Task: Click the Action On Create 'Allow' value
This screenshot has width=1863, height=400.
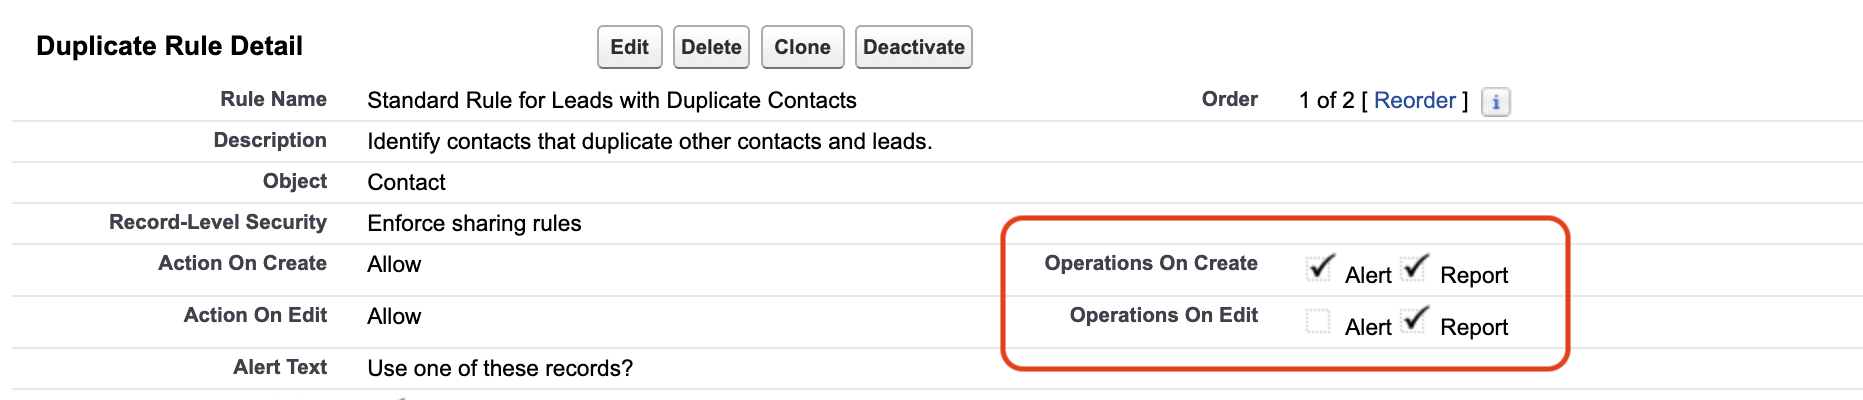Action: pyautogui.click(x=394, y=264)
